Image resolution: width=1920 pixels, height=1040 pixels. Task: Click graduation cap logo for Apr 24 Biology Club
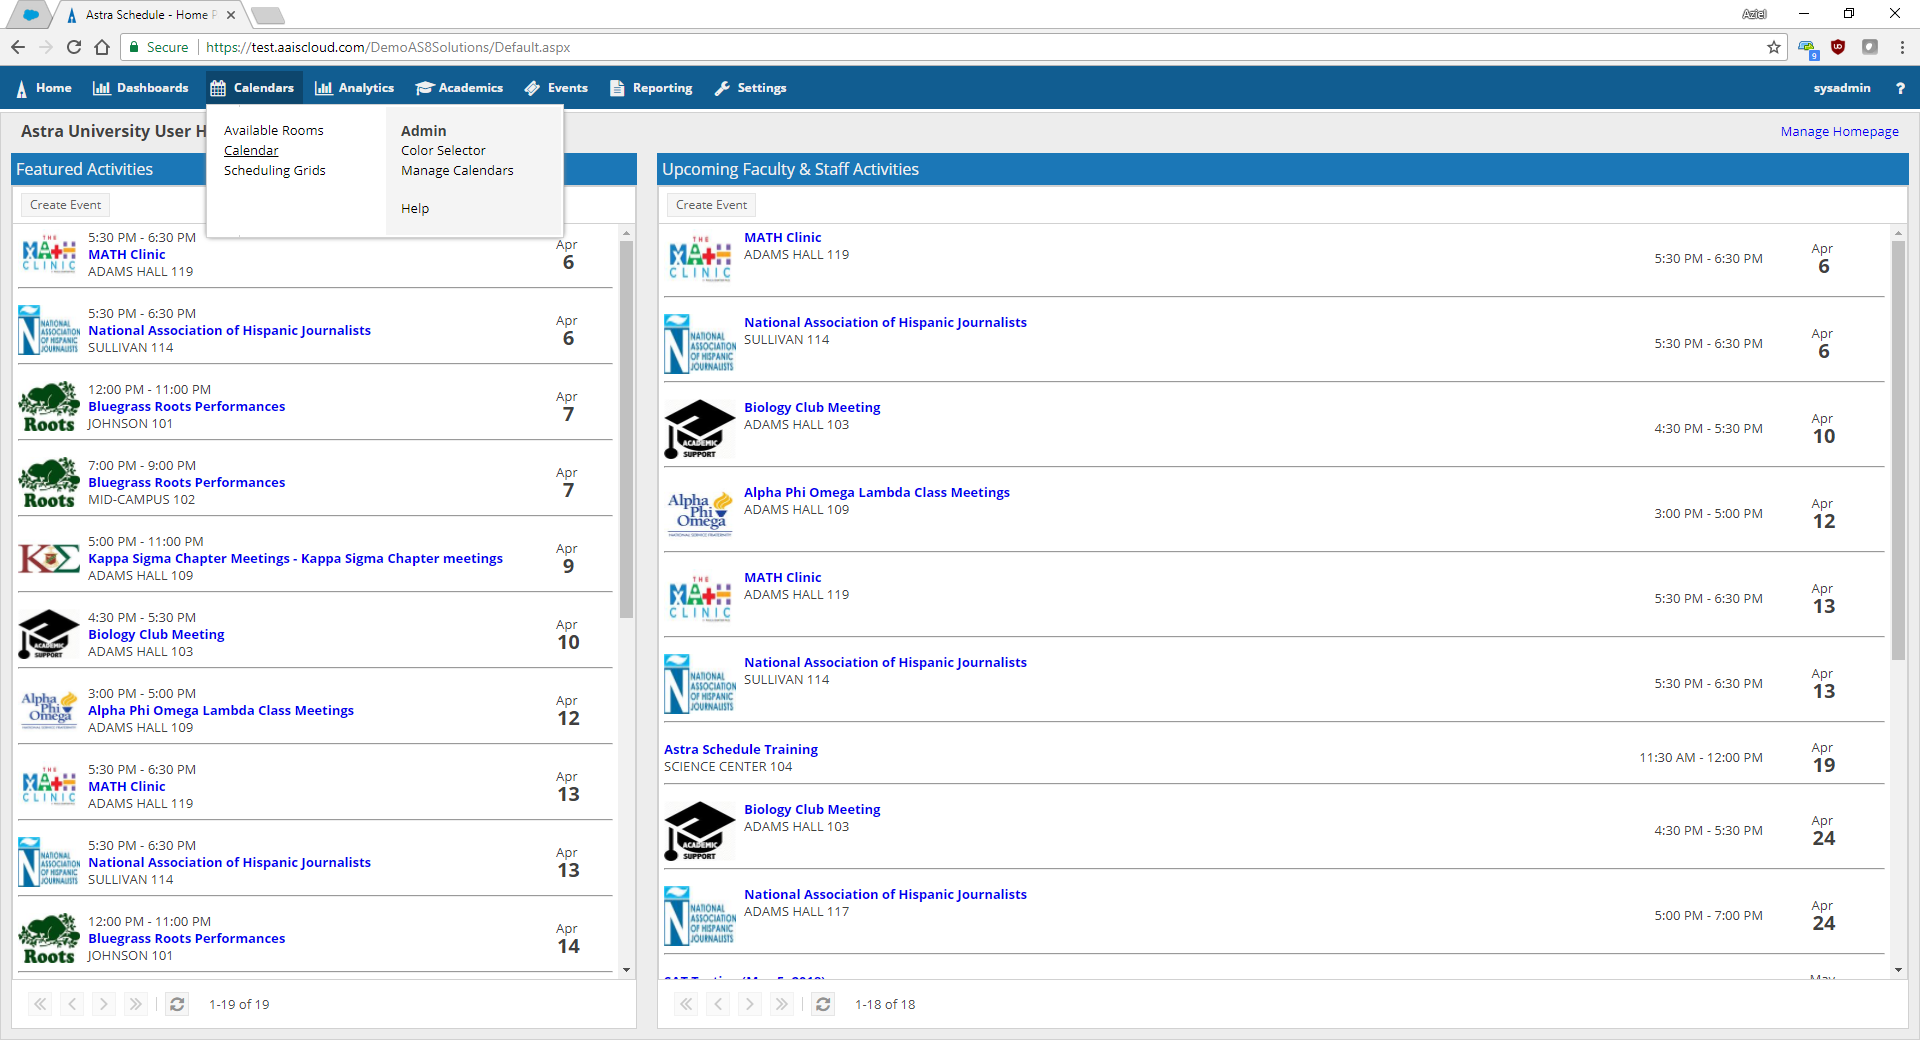(699, 831)
